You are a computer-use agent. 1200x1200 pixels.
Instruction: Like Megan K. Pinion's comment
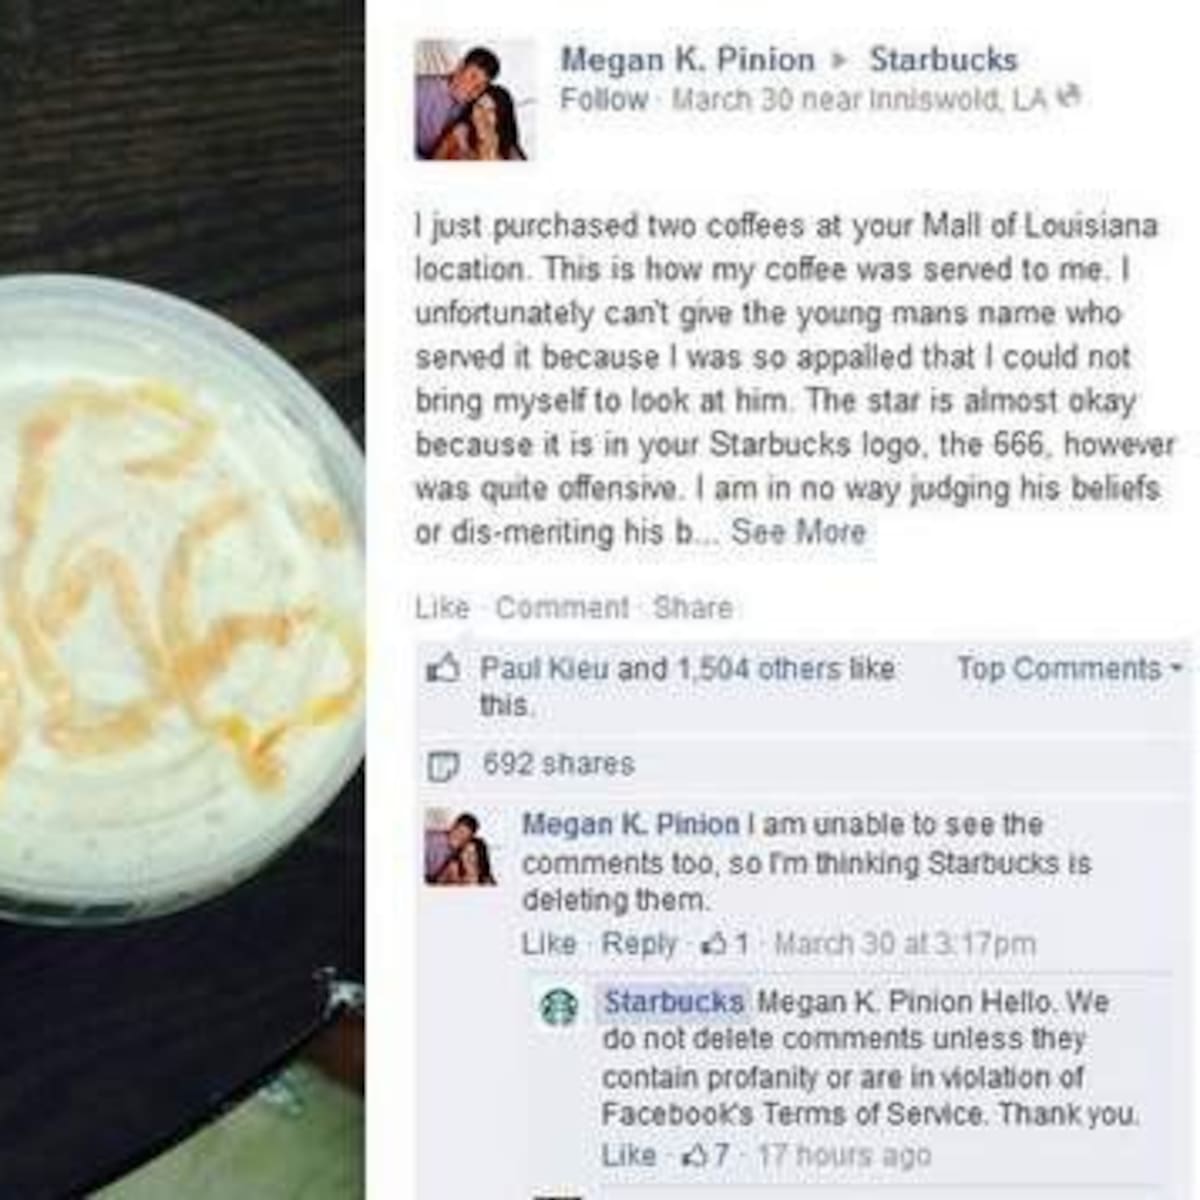[548, 943]
